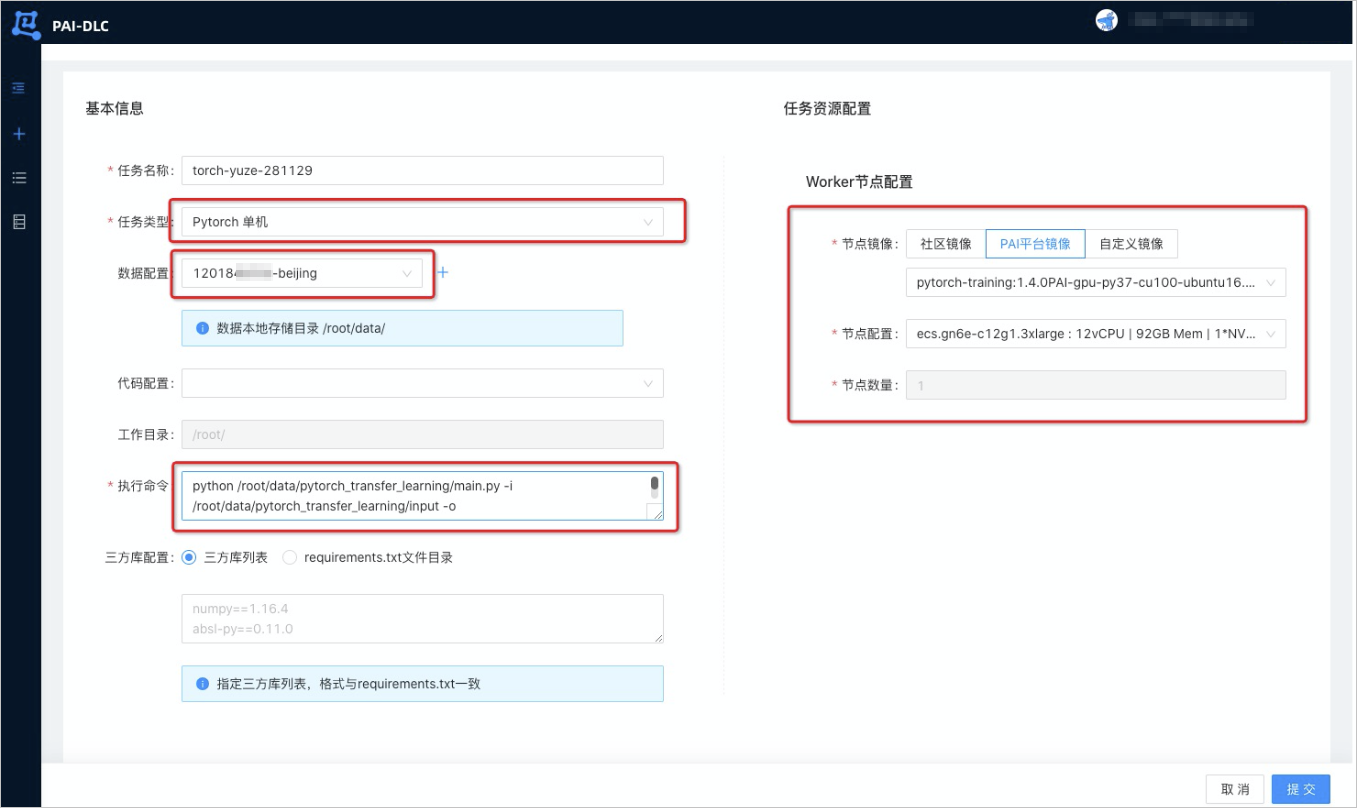Switch to PAI平台镜像 tab
The width and height of the screenshot is (1357, 808).
[x=1035, y=243]
